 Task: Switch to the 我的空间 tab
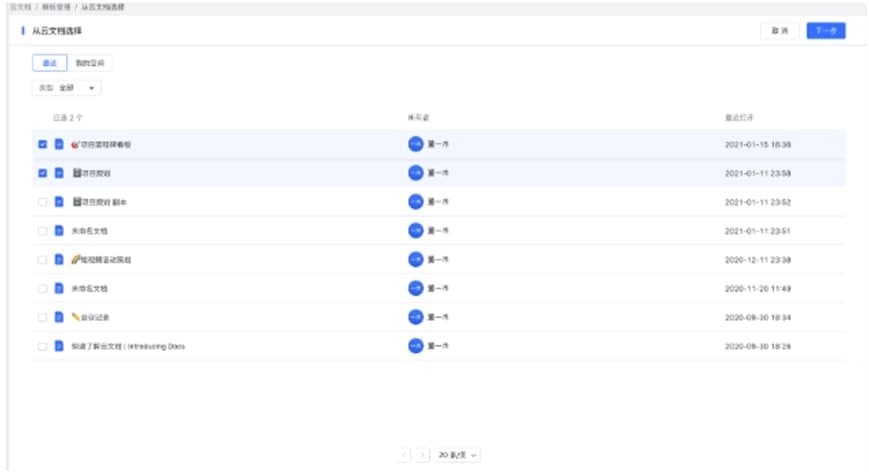tap(90, 63)
